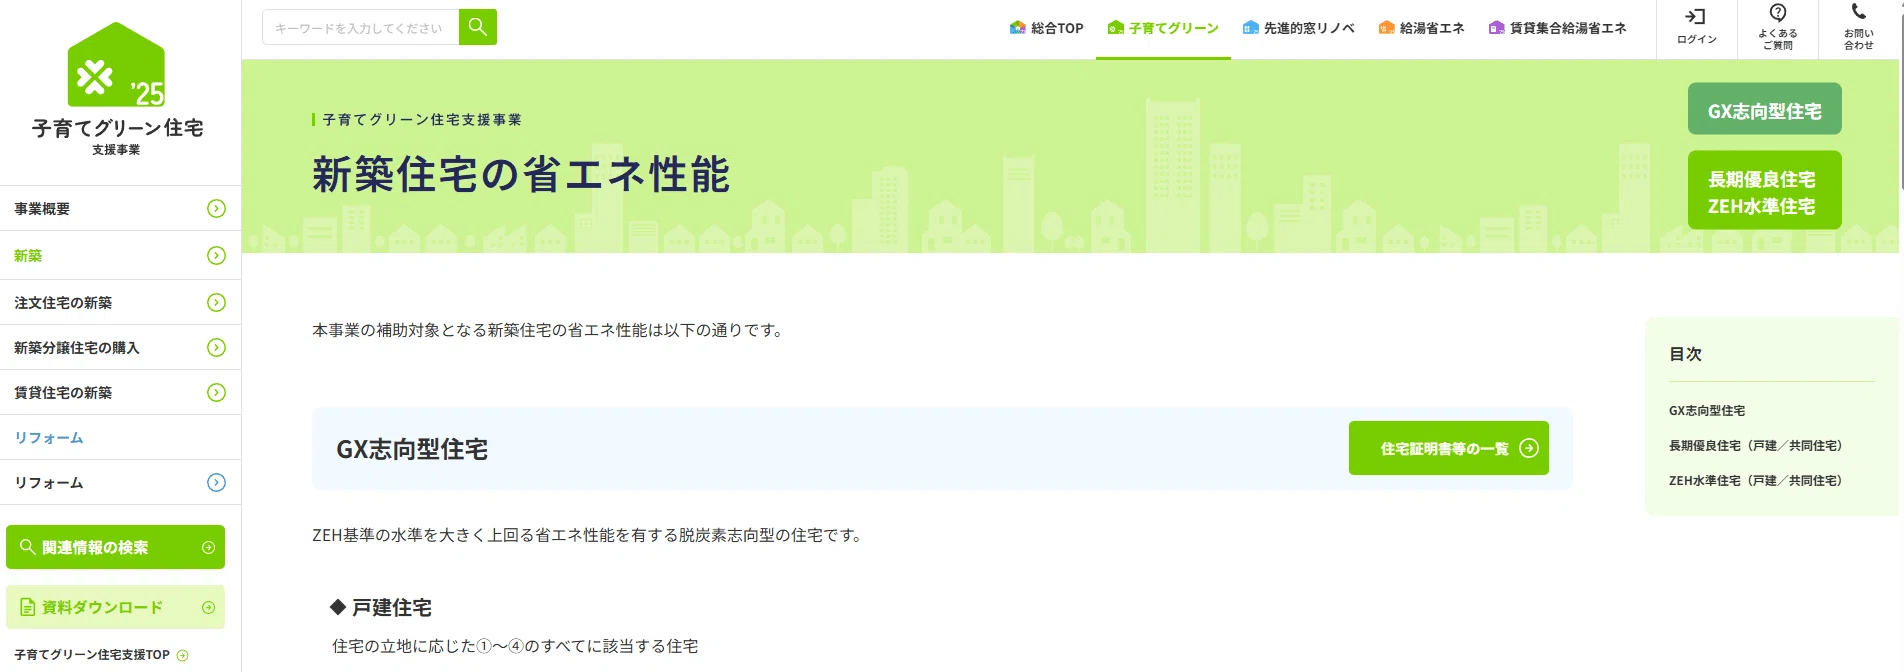
Task: Click the ログイン label
Action: (1697, 39)
